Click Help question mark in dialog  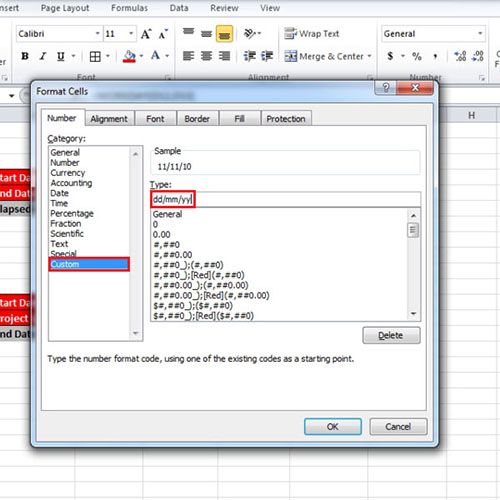pos(386,88)
